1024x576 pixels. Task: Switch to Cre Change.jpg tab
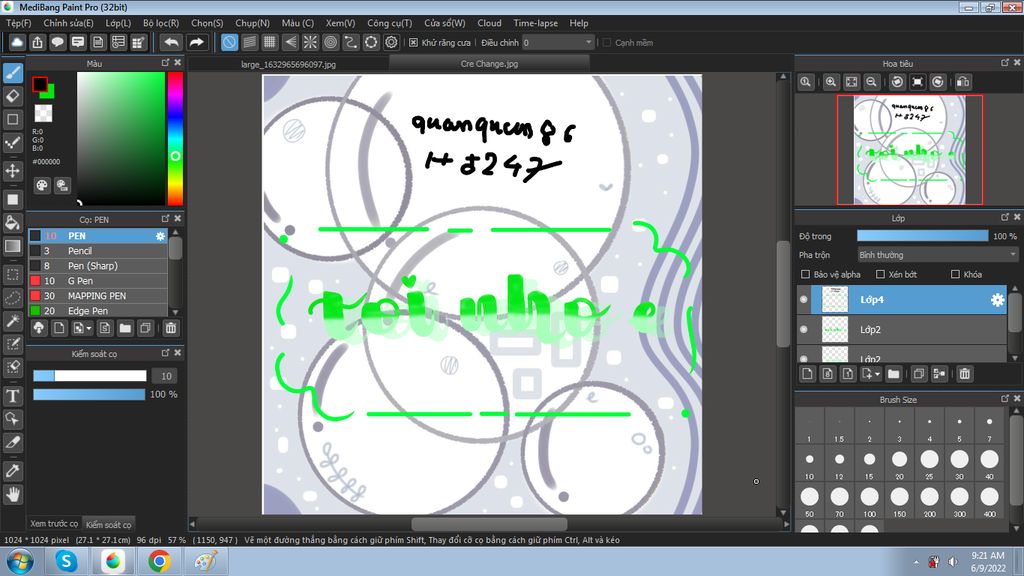(x=489, y=63)
